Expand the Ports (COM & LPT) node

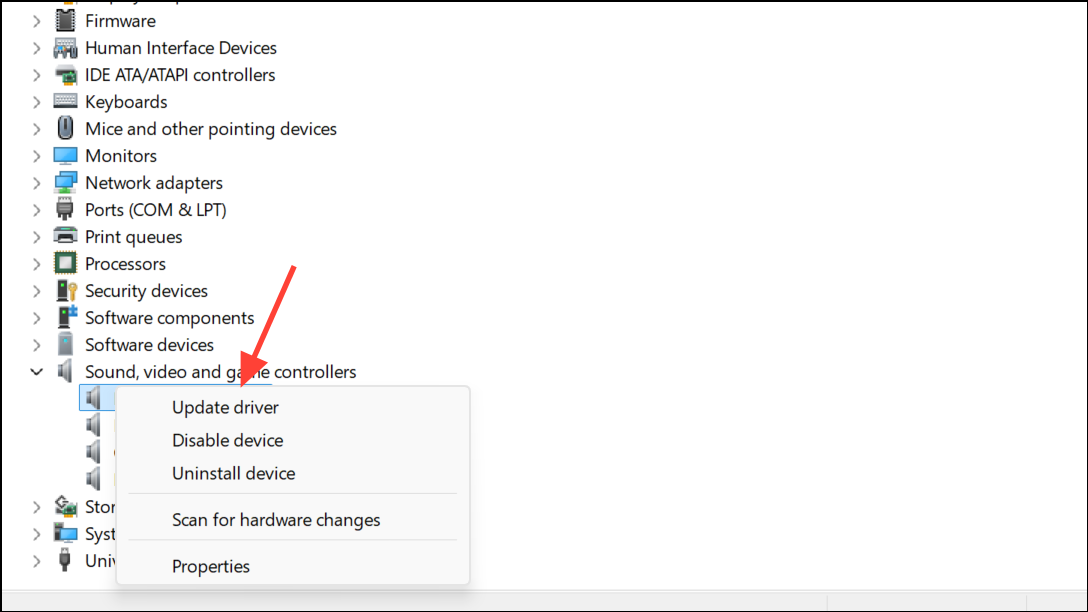(36, 210)
